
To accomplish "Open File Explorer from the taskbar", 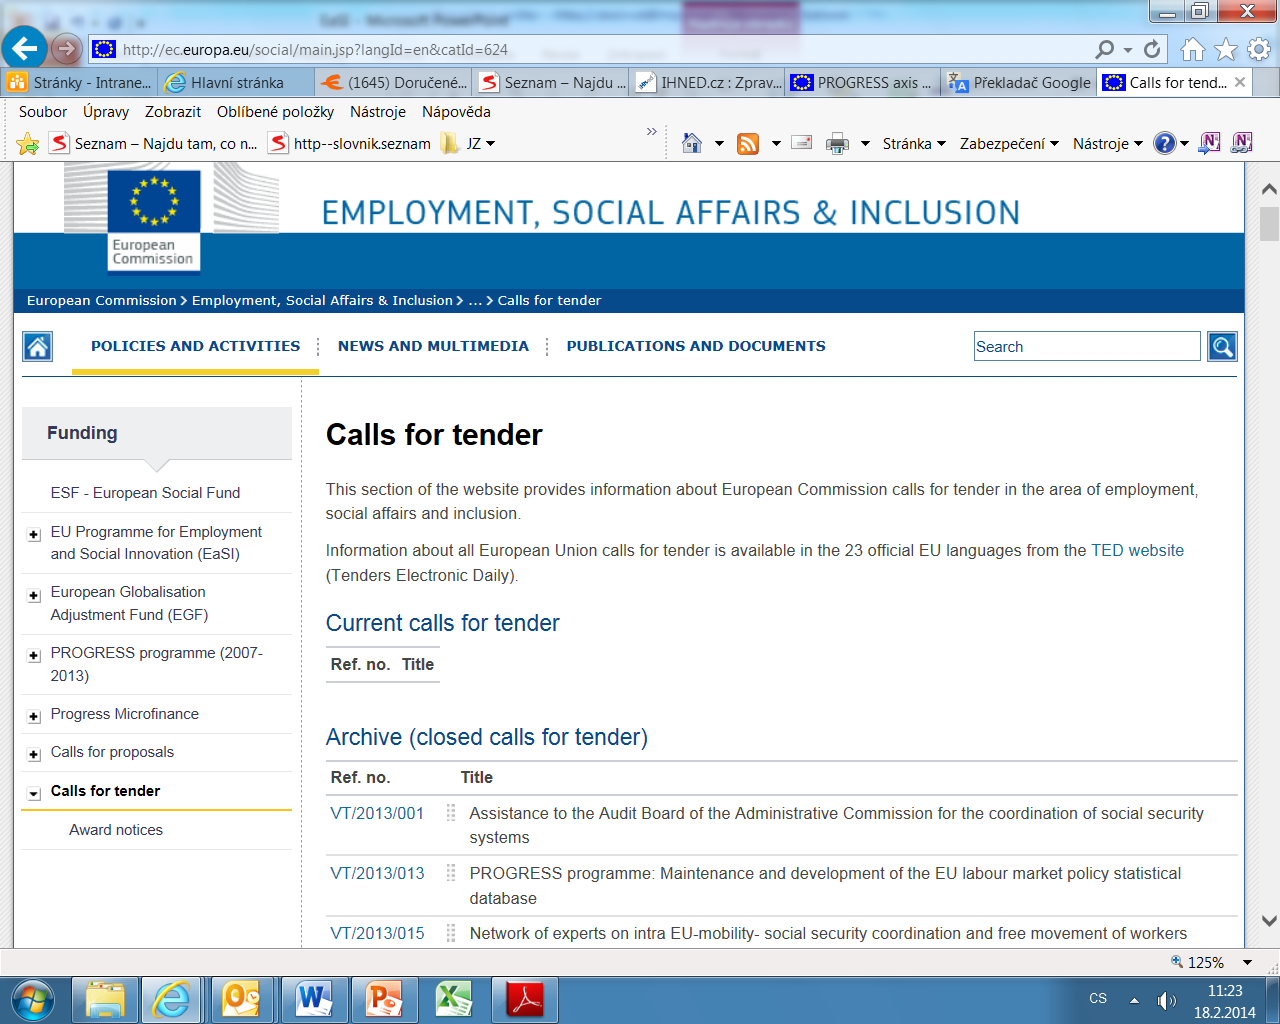I will tap(105, 999).
